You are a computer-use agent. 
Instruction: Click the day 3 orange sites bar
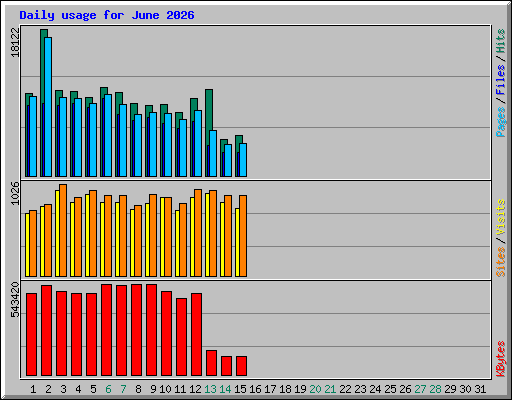pyautogui.click(x=63, y=230)
